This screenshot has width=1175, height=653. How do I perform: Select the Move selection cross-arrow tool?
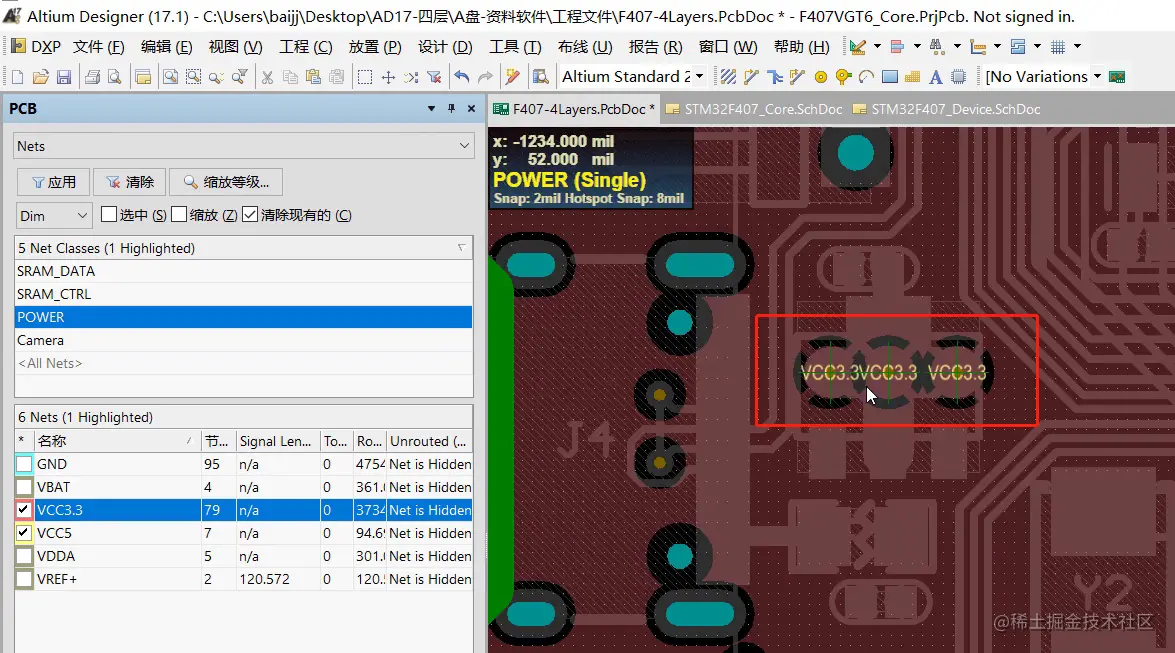(x=388, y=76)
